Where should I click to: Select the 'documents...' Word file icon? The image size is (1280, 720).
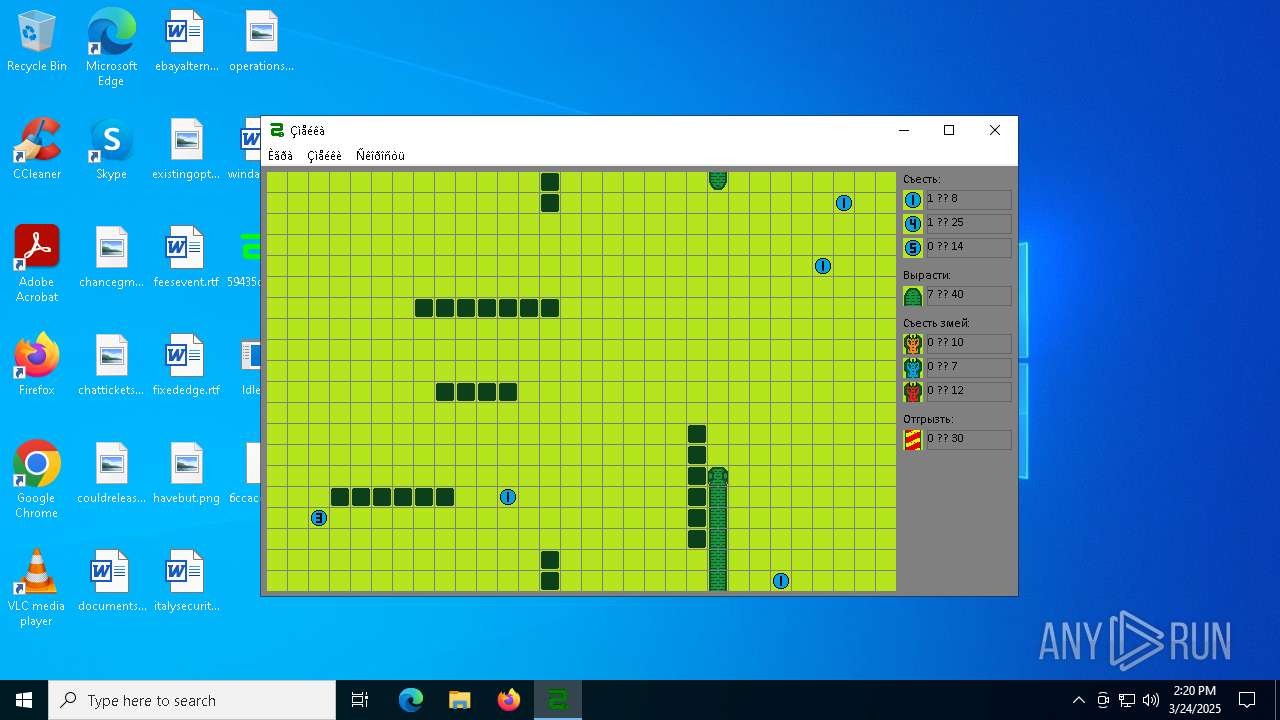[x=111, y=581]
